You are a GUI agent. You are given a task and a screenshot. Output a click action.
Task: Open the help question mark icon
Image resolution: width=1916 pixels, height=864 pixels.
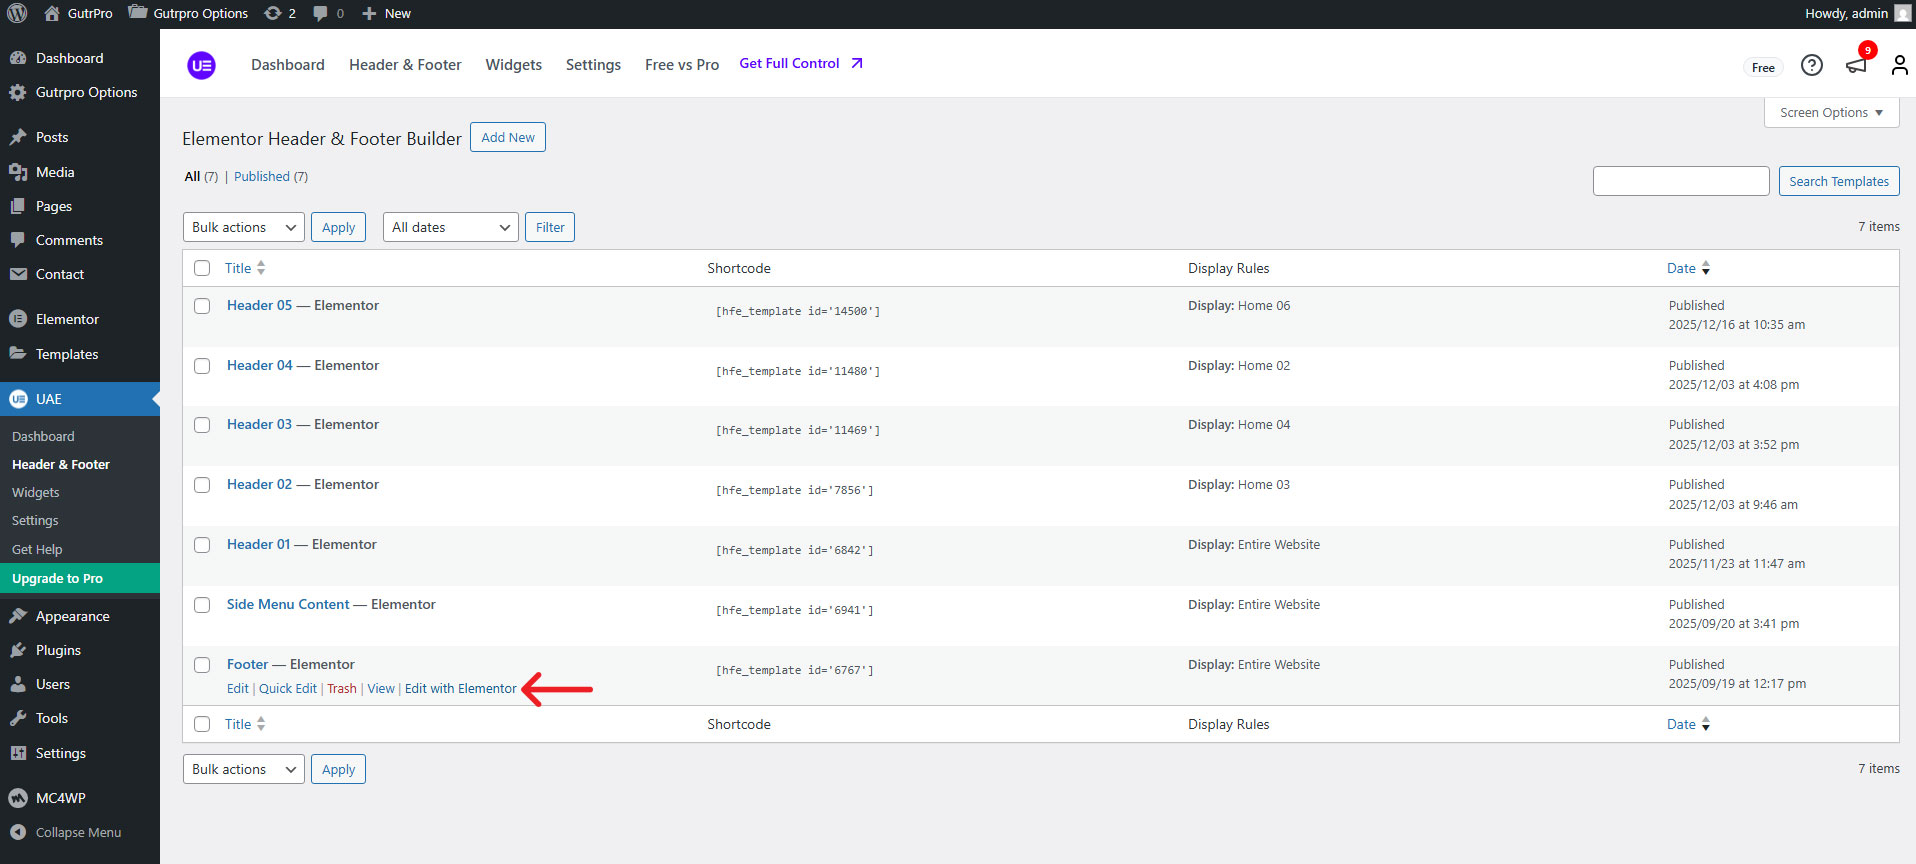pyautogui.click(x=1811, y=65)
